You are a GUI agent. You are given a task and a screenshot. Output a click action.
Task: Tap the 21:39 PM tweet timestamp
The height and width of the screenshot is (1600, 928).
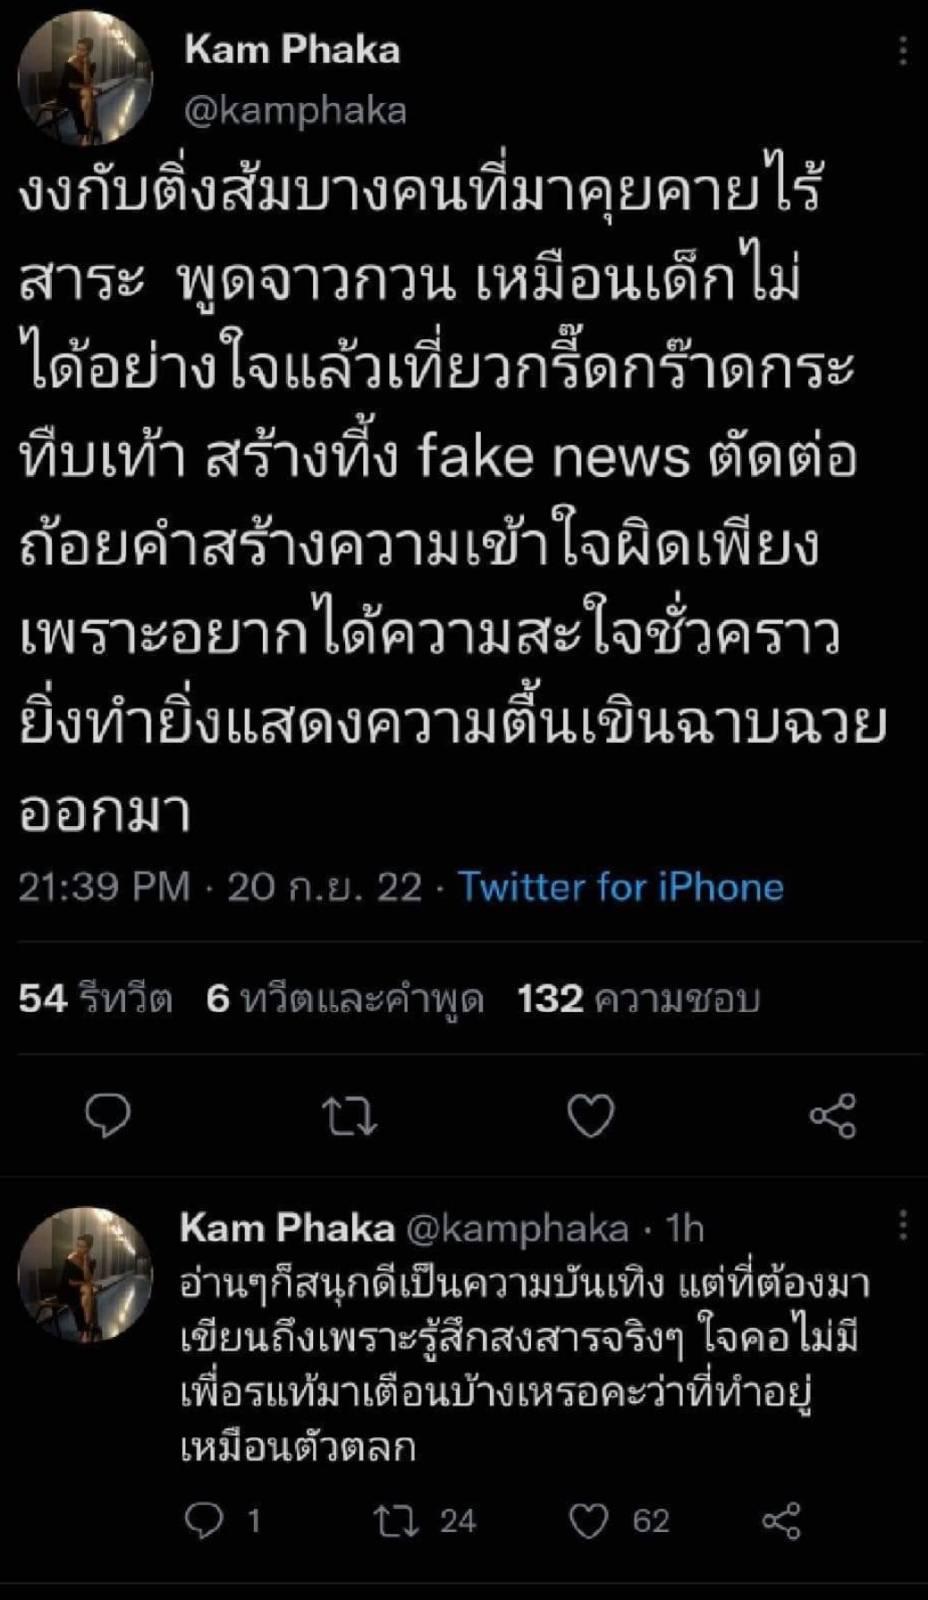tap(104, 887)
